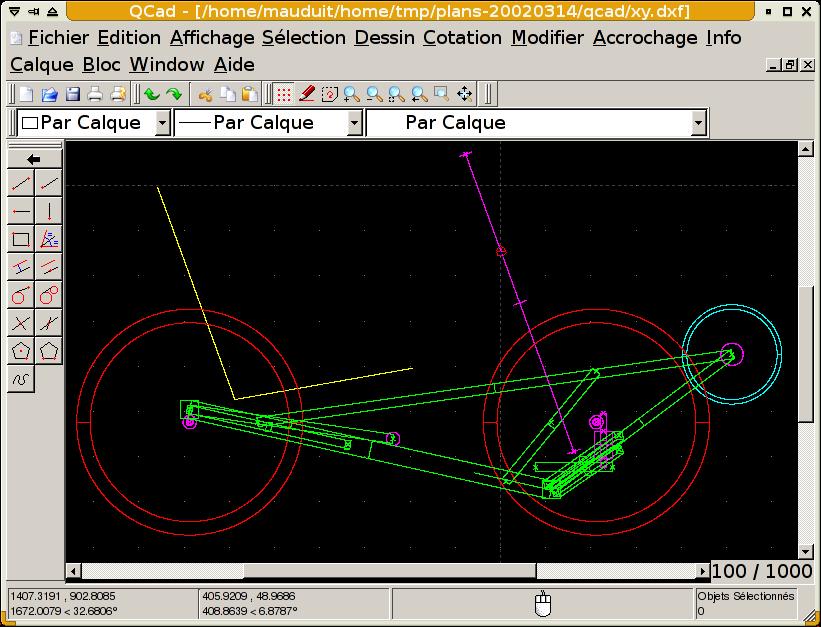Paste from the clipboard icon

[250, 94]
